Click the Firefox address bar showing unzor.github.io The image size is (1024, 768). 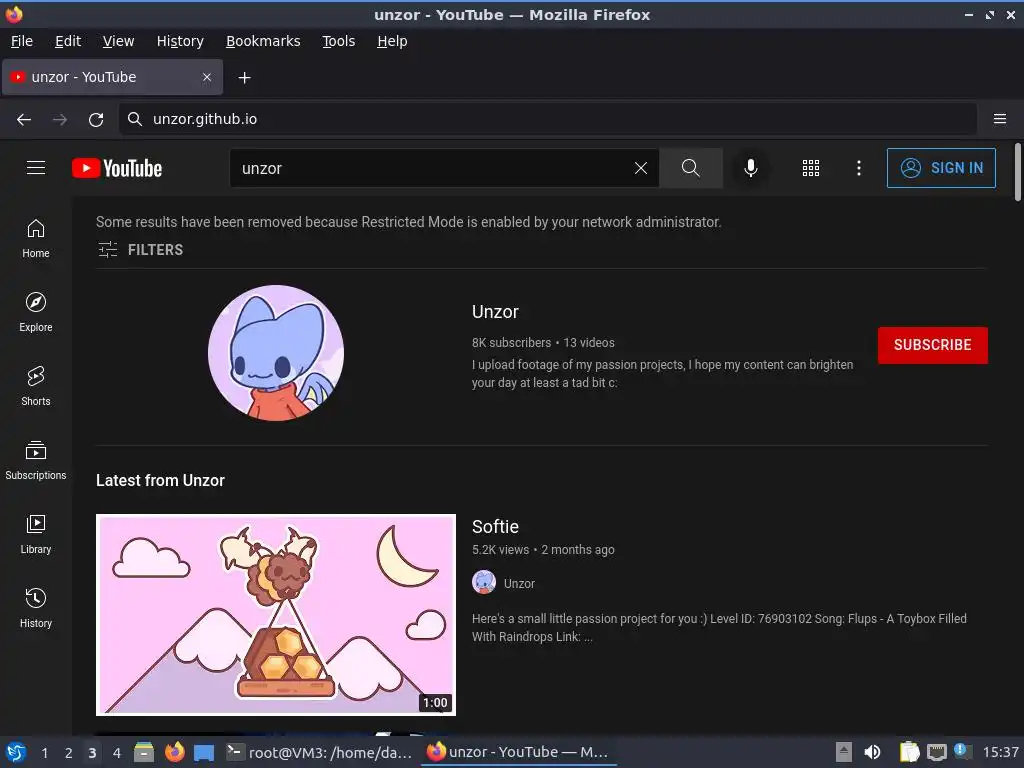[547, 119]
